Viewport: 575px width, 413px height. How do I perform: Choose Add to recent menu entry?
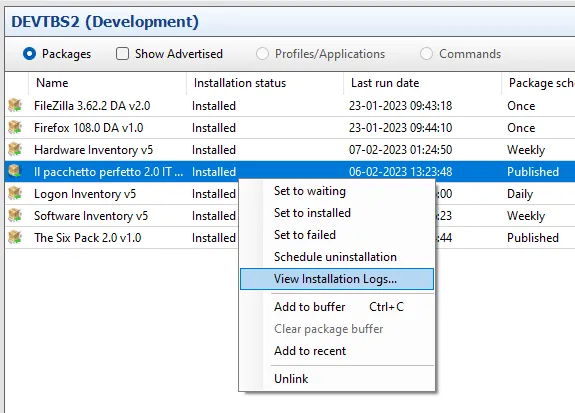(337, 351)
